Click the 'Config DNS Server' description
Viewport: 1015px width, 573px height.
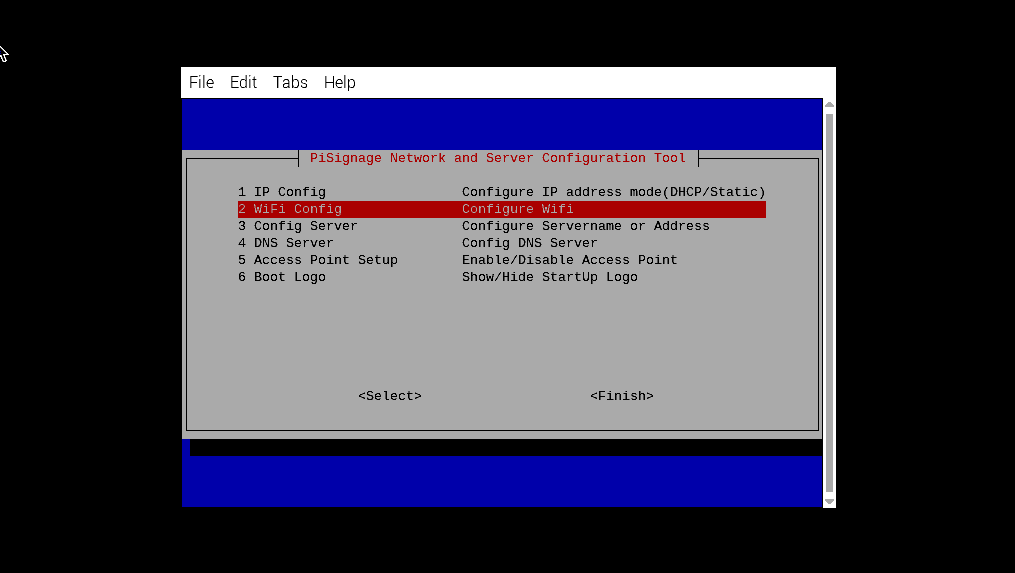[x=530, y=243]
